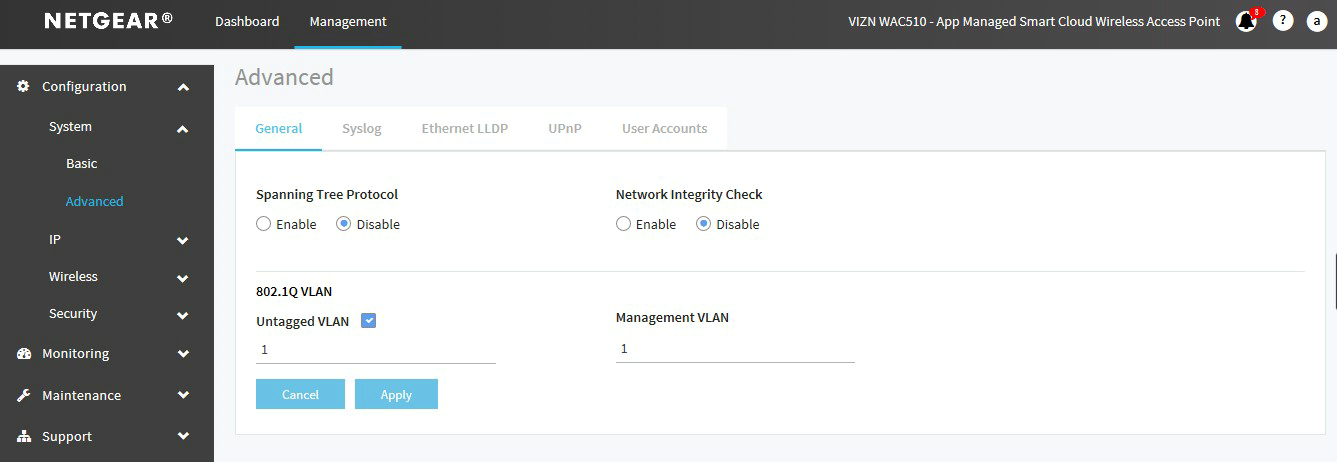Click the user account avatar icon
Image resolution: width=1337 pixels, height=462 pixels.
pos(1317,21)
